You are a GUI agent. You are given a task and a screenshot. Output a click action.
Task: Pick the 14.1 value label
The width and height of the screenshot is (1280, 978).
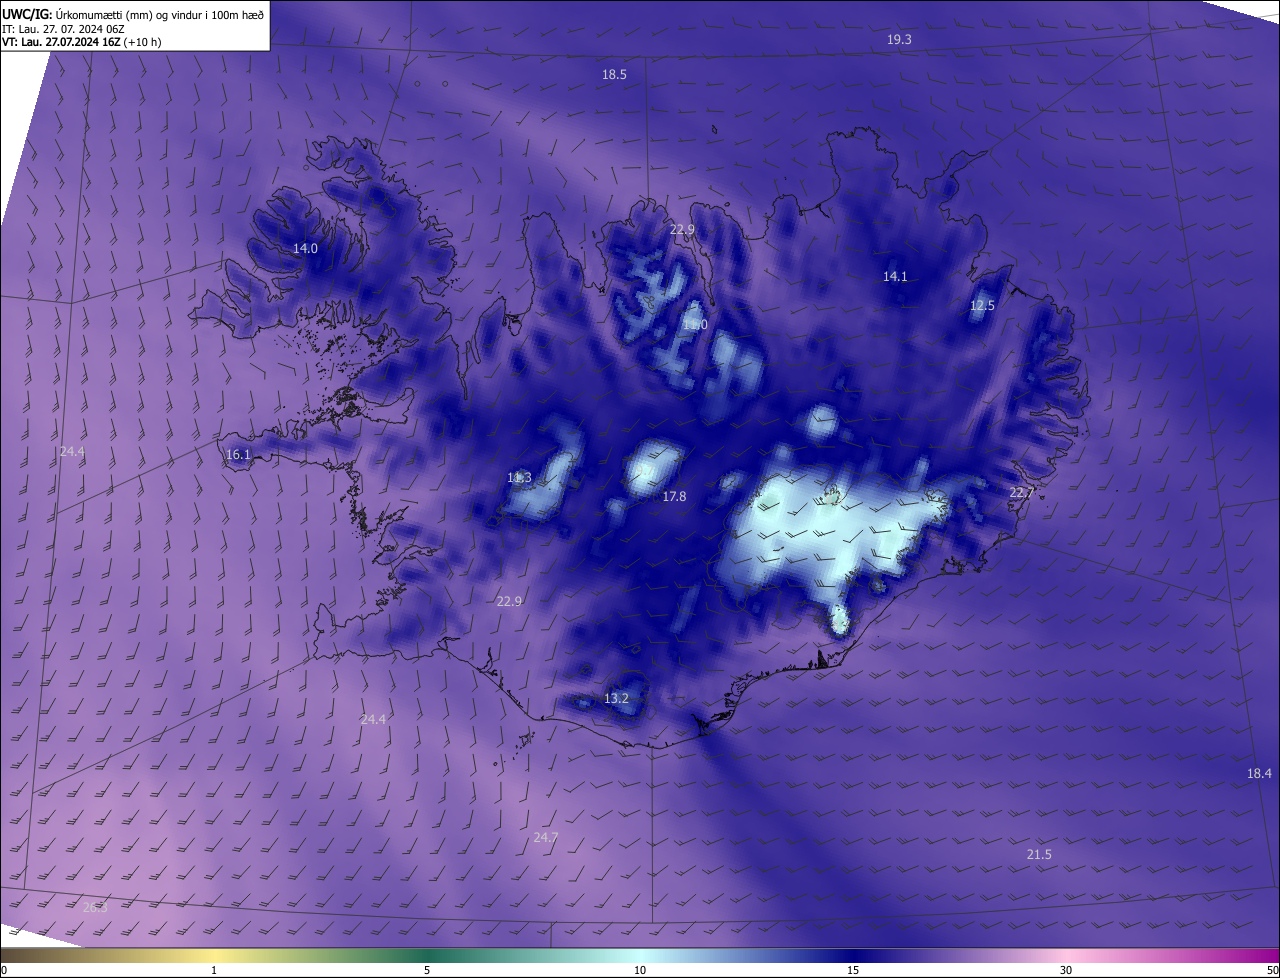coord(895,277)
